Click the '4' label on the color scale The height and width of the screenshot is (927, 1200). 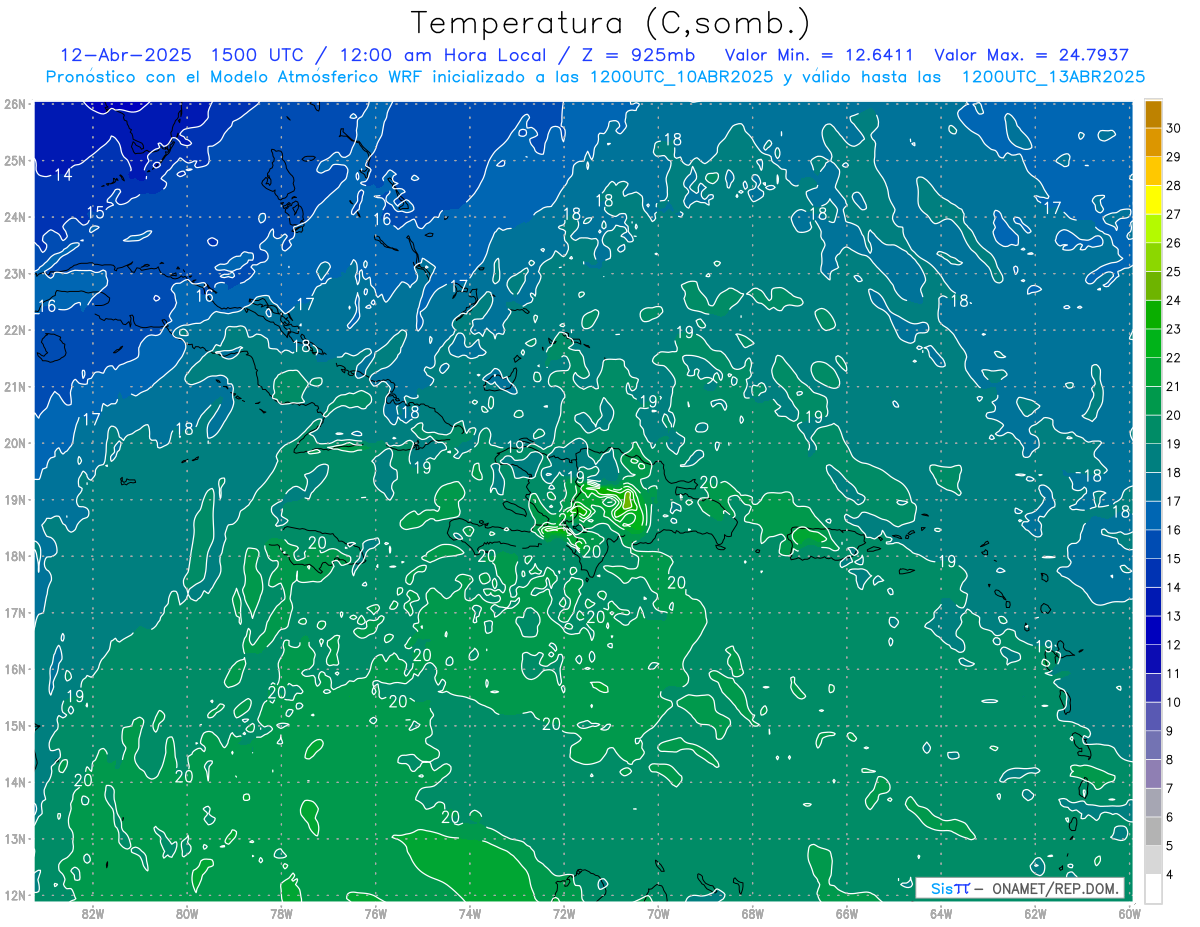[x=1170, y=874]
